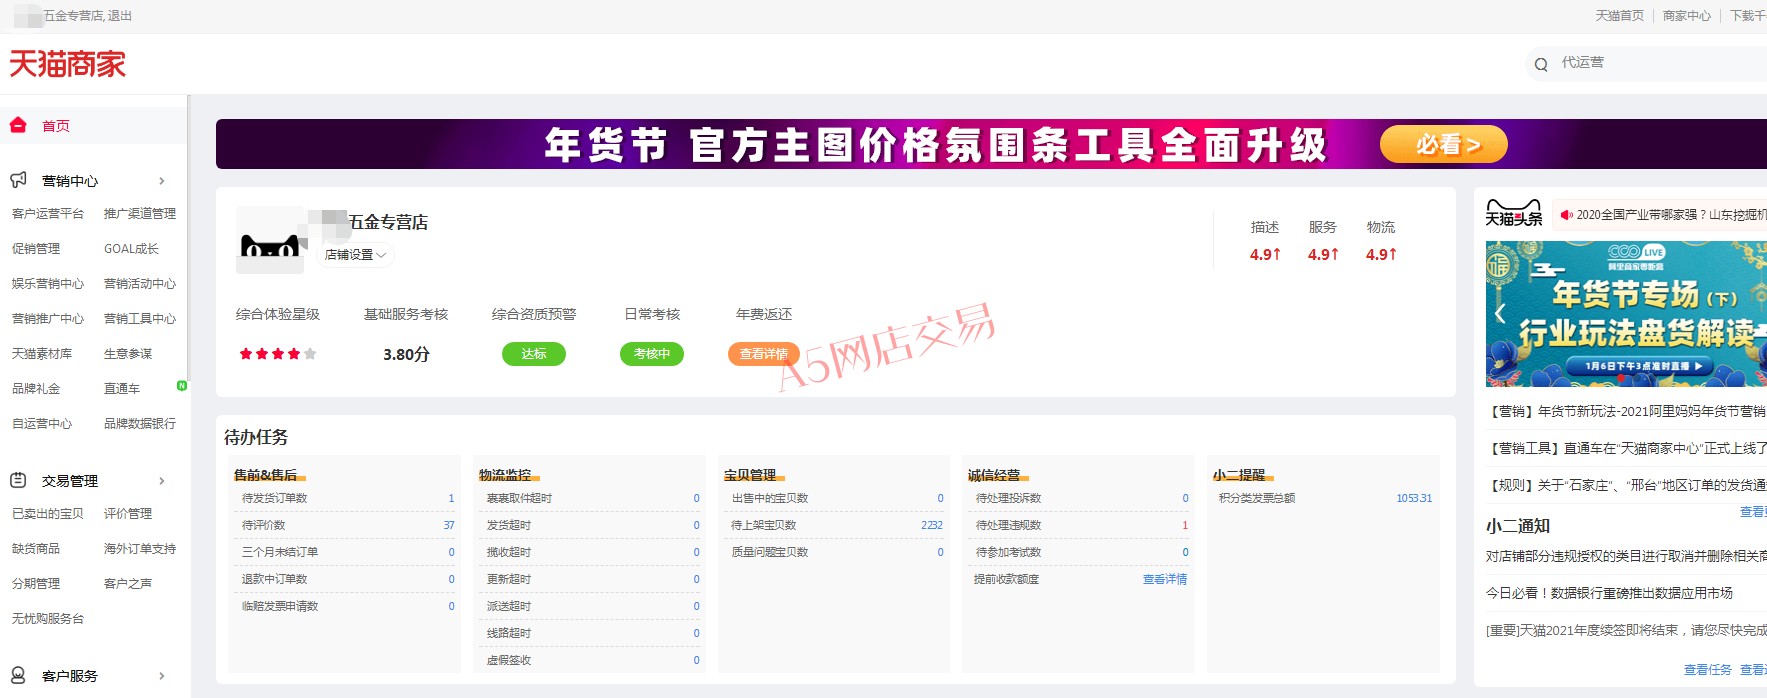
Task: Open the 石家庄 shipping rule notice
Action: pos(1627,485)
